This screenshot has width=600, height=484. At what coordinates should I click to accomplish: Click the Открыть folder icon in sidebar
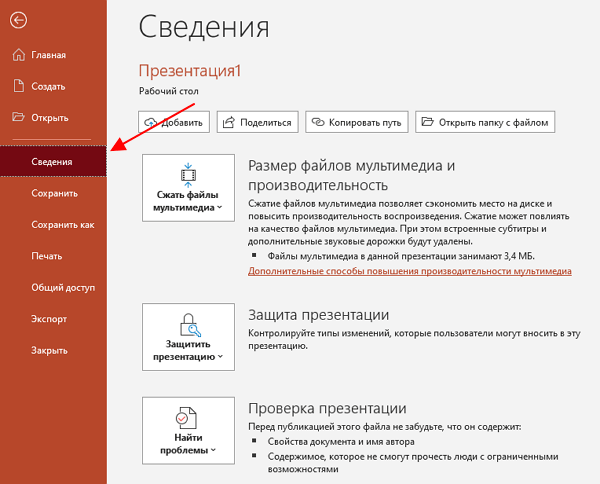18,116
